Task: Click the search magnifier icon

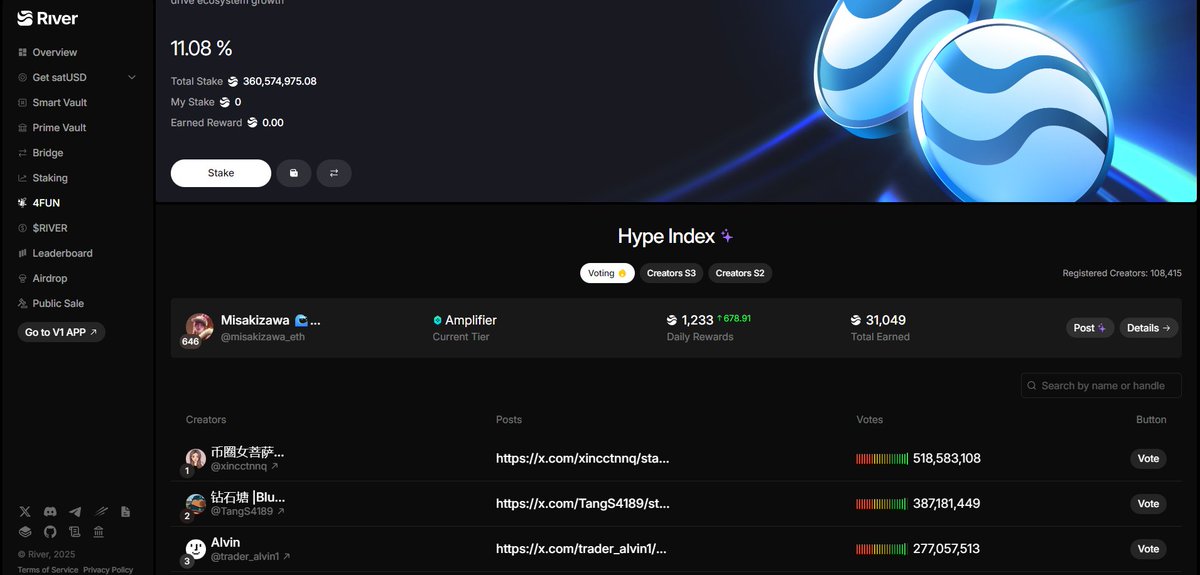Action: pos(1032,386)
